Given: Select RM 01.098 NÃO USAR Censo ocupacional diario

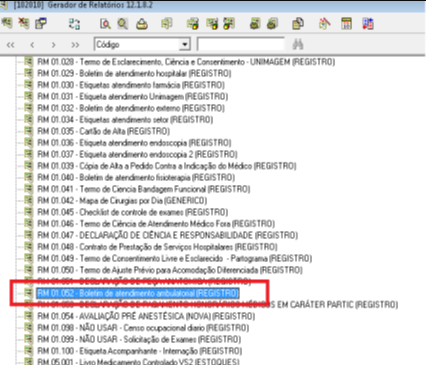Looking at the screenshot, I should point(143,328).
